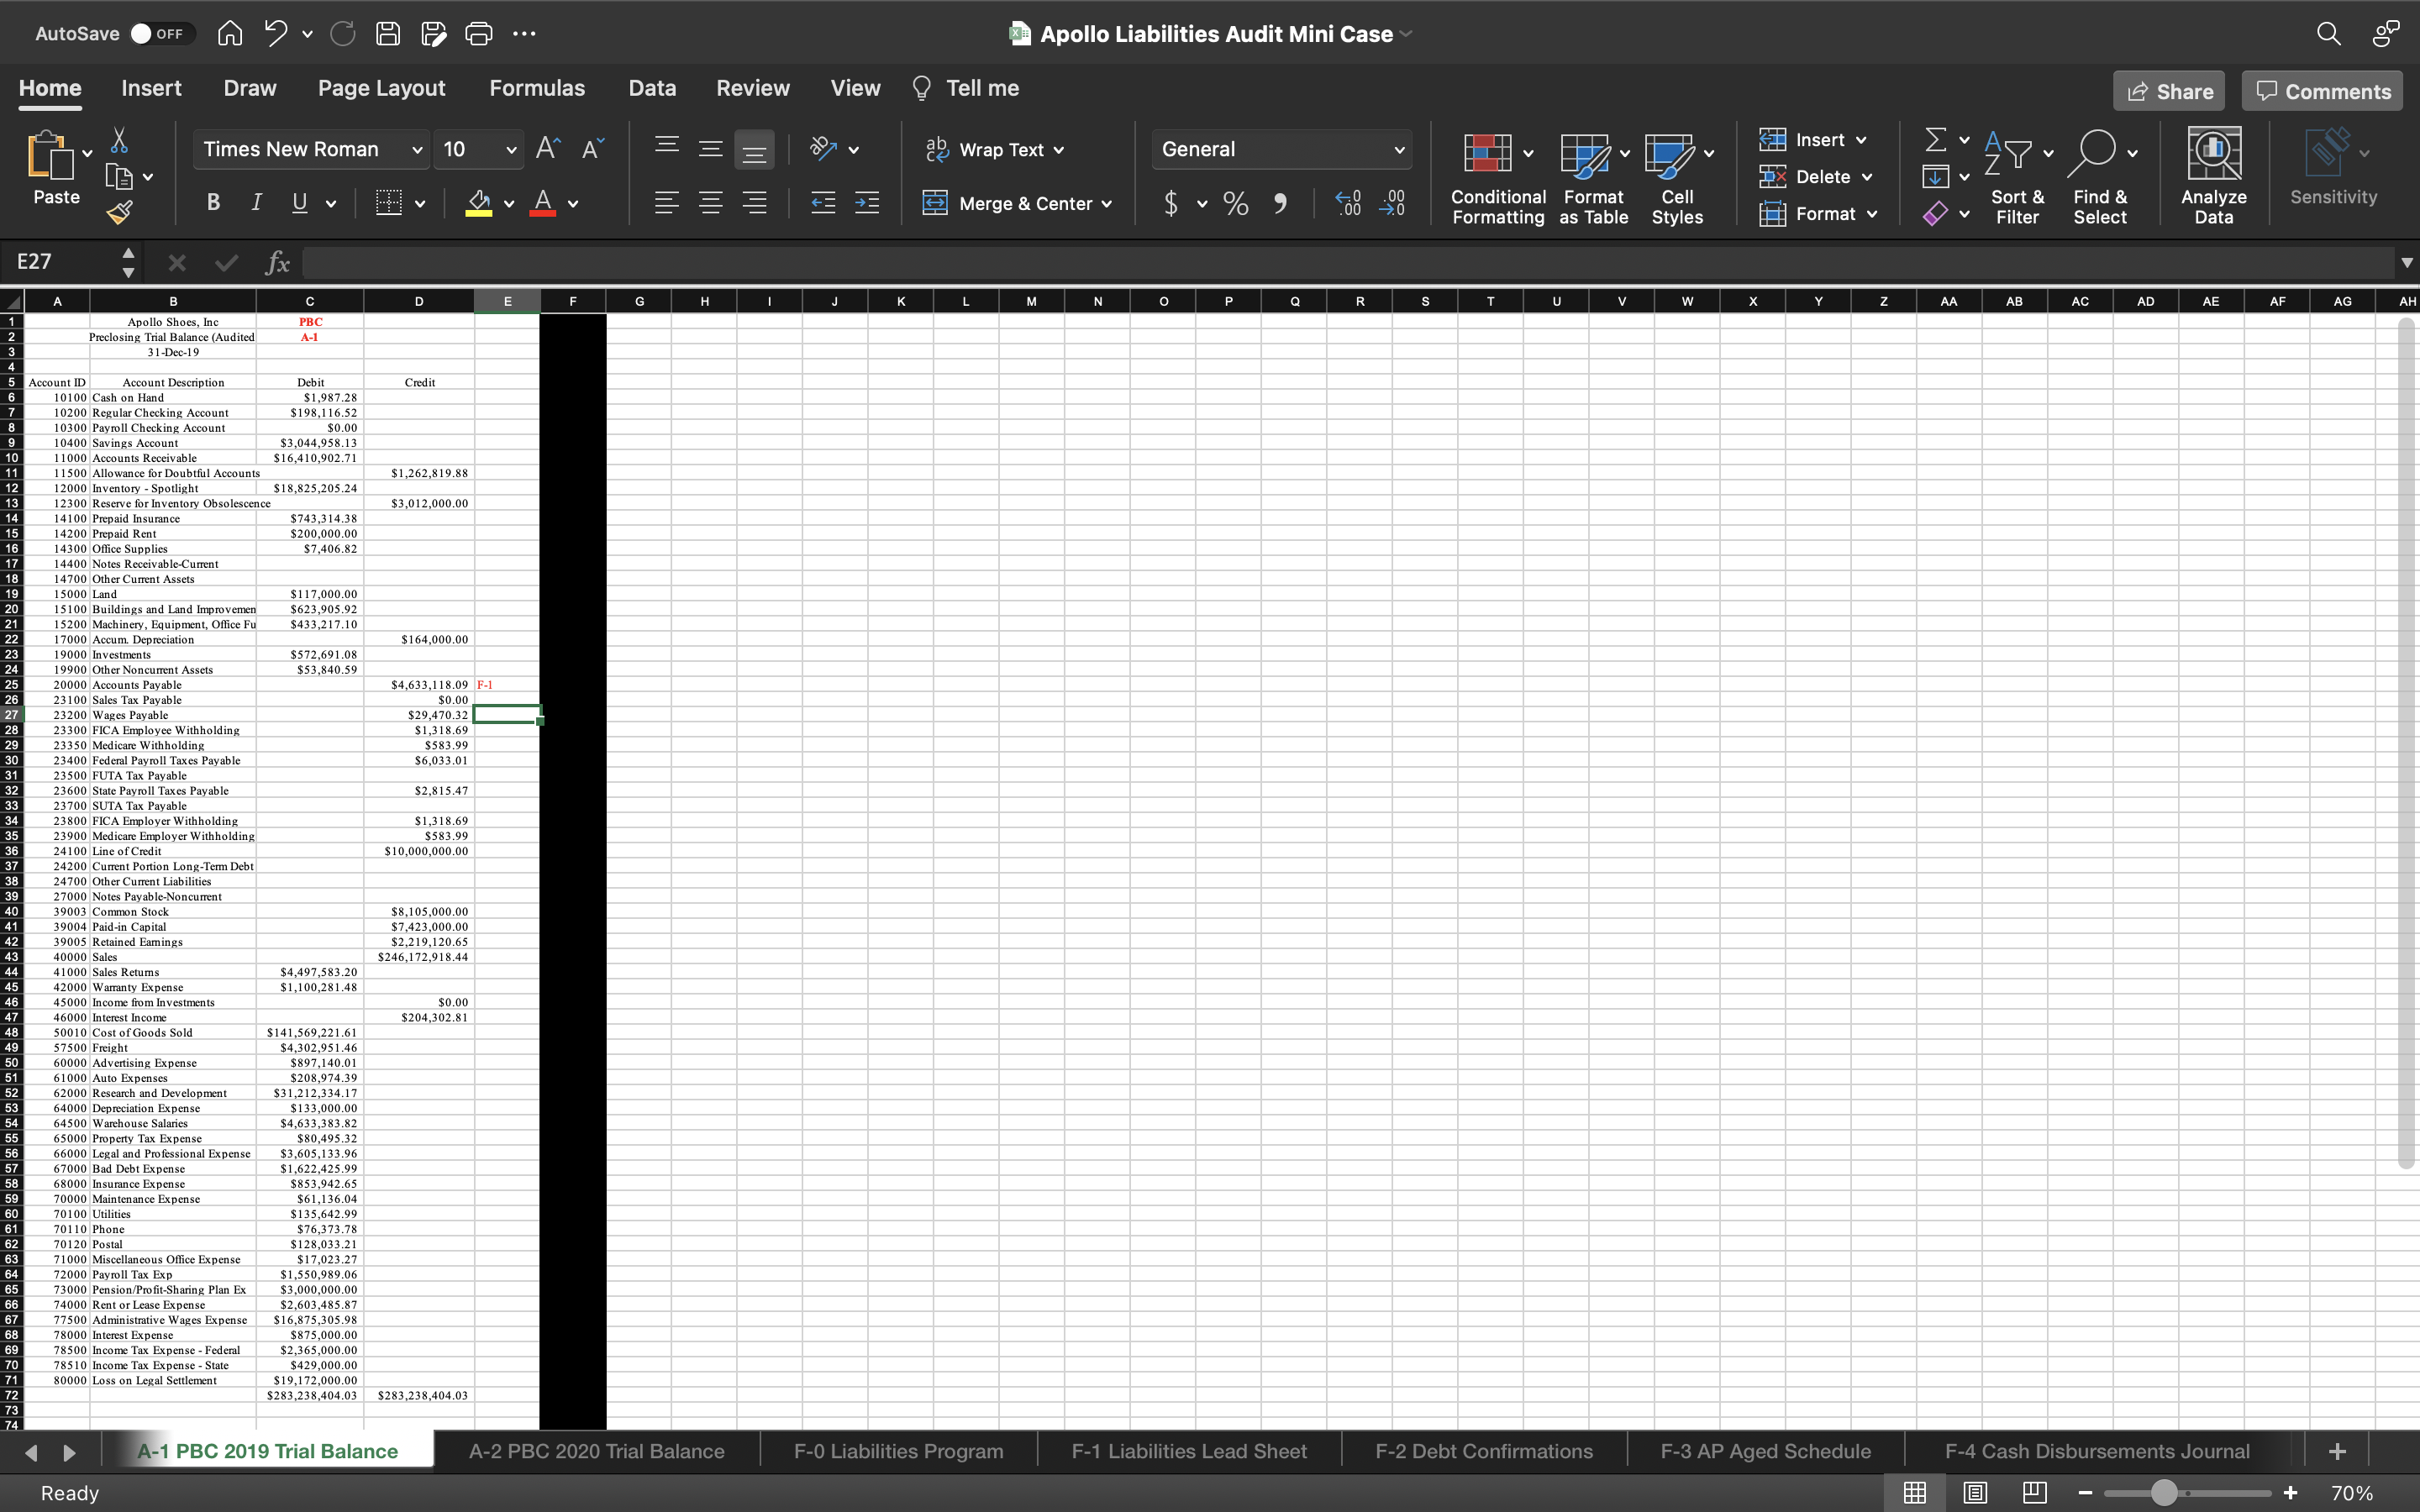Expand the fill color options
This screenshot has height=1512, width=2420.
tap(508, 204)
